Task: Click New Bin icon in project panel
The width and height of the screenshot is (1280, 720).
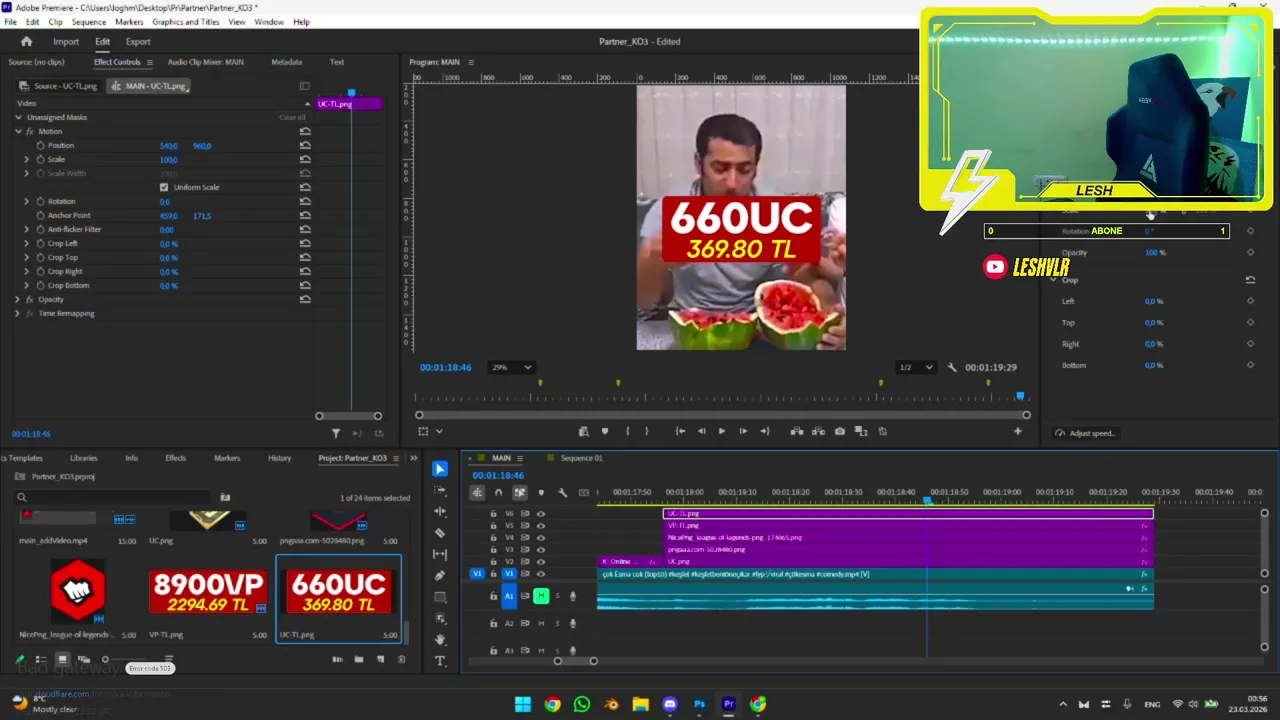Action: pos(359,659)
